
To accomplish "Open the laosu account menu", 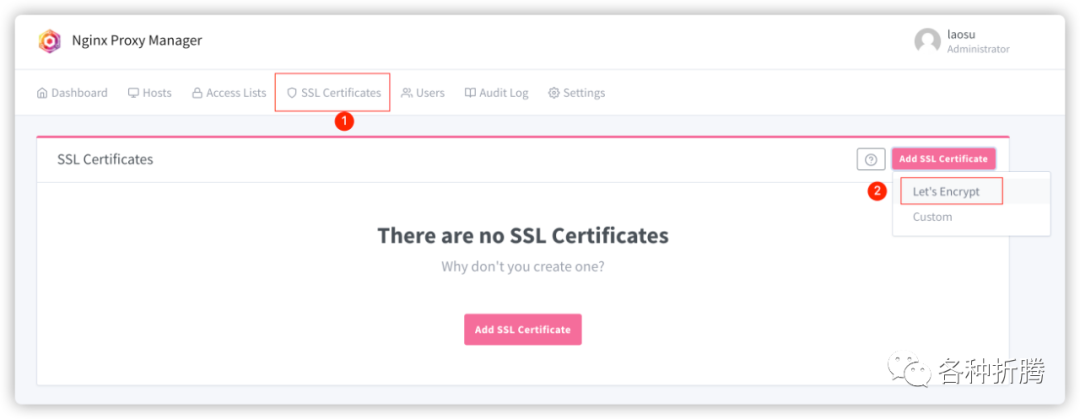I will pos(963,35).
